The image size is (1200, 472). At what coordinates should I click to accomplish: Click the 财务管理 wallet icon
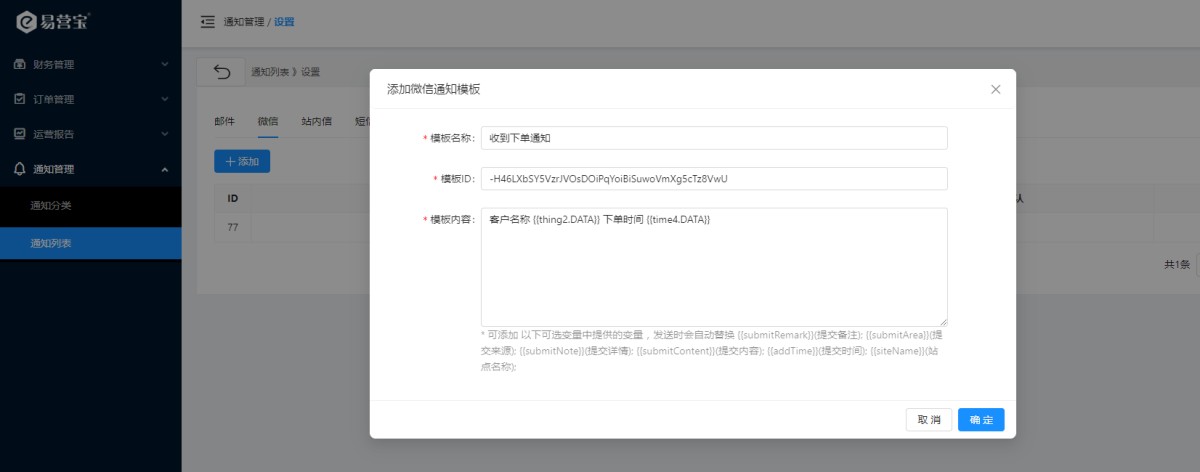pos(20,65)
